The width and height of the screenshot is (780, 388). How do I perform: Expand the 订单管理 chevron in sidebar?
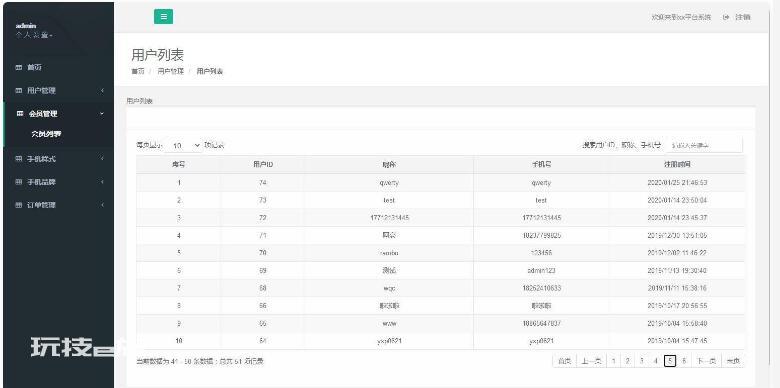click(102, 204)
